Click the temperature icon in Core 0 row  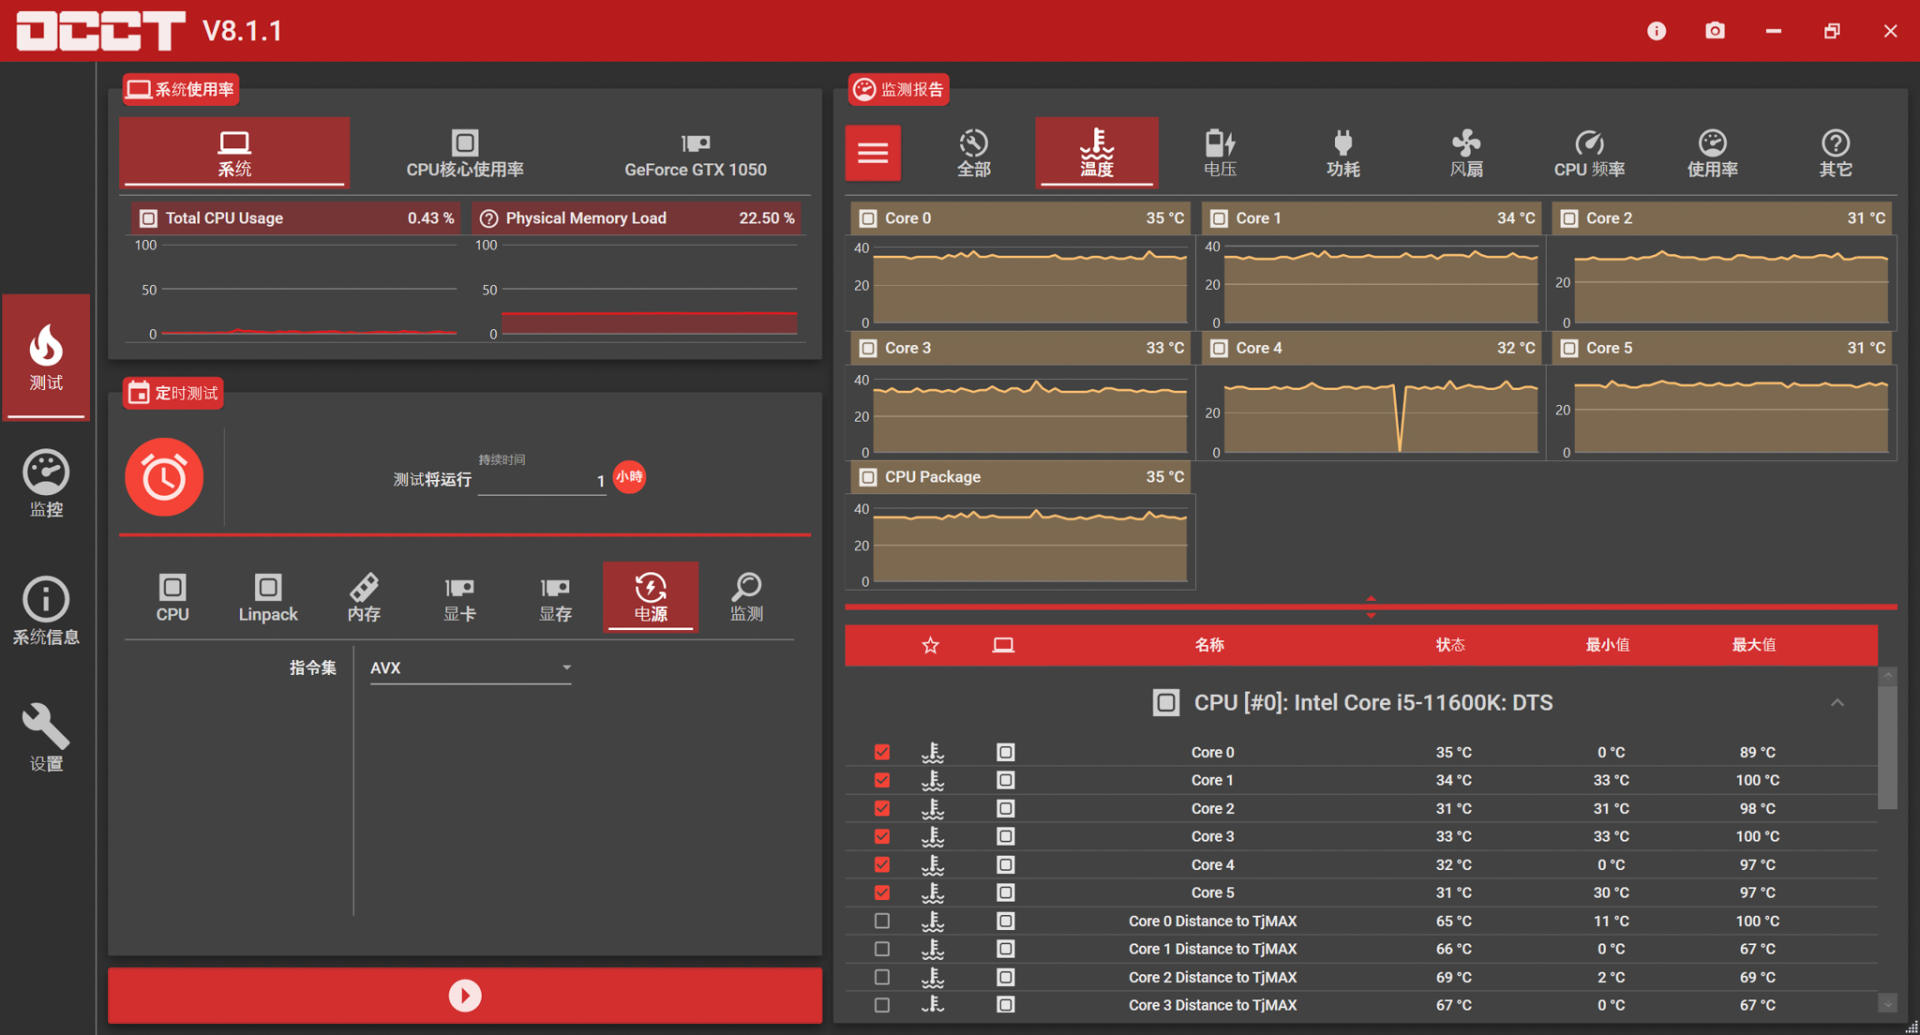[x=932, y=752]
